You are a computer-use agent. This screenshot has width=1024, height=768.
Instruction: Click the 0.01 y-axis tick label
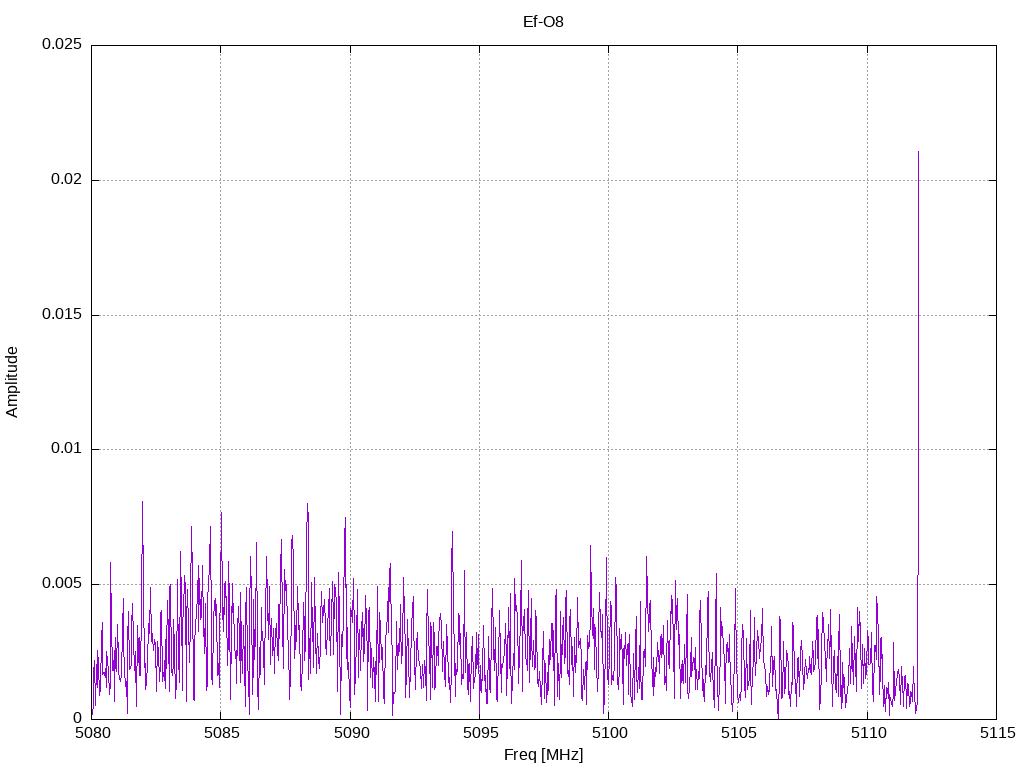[x=67, y=449]
